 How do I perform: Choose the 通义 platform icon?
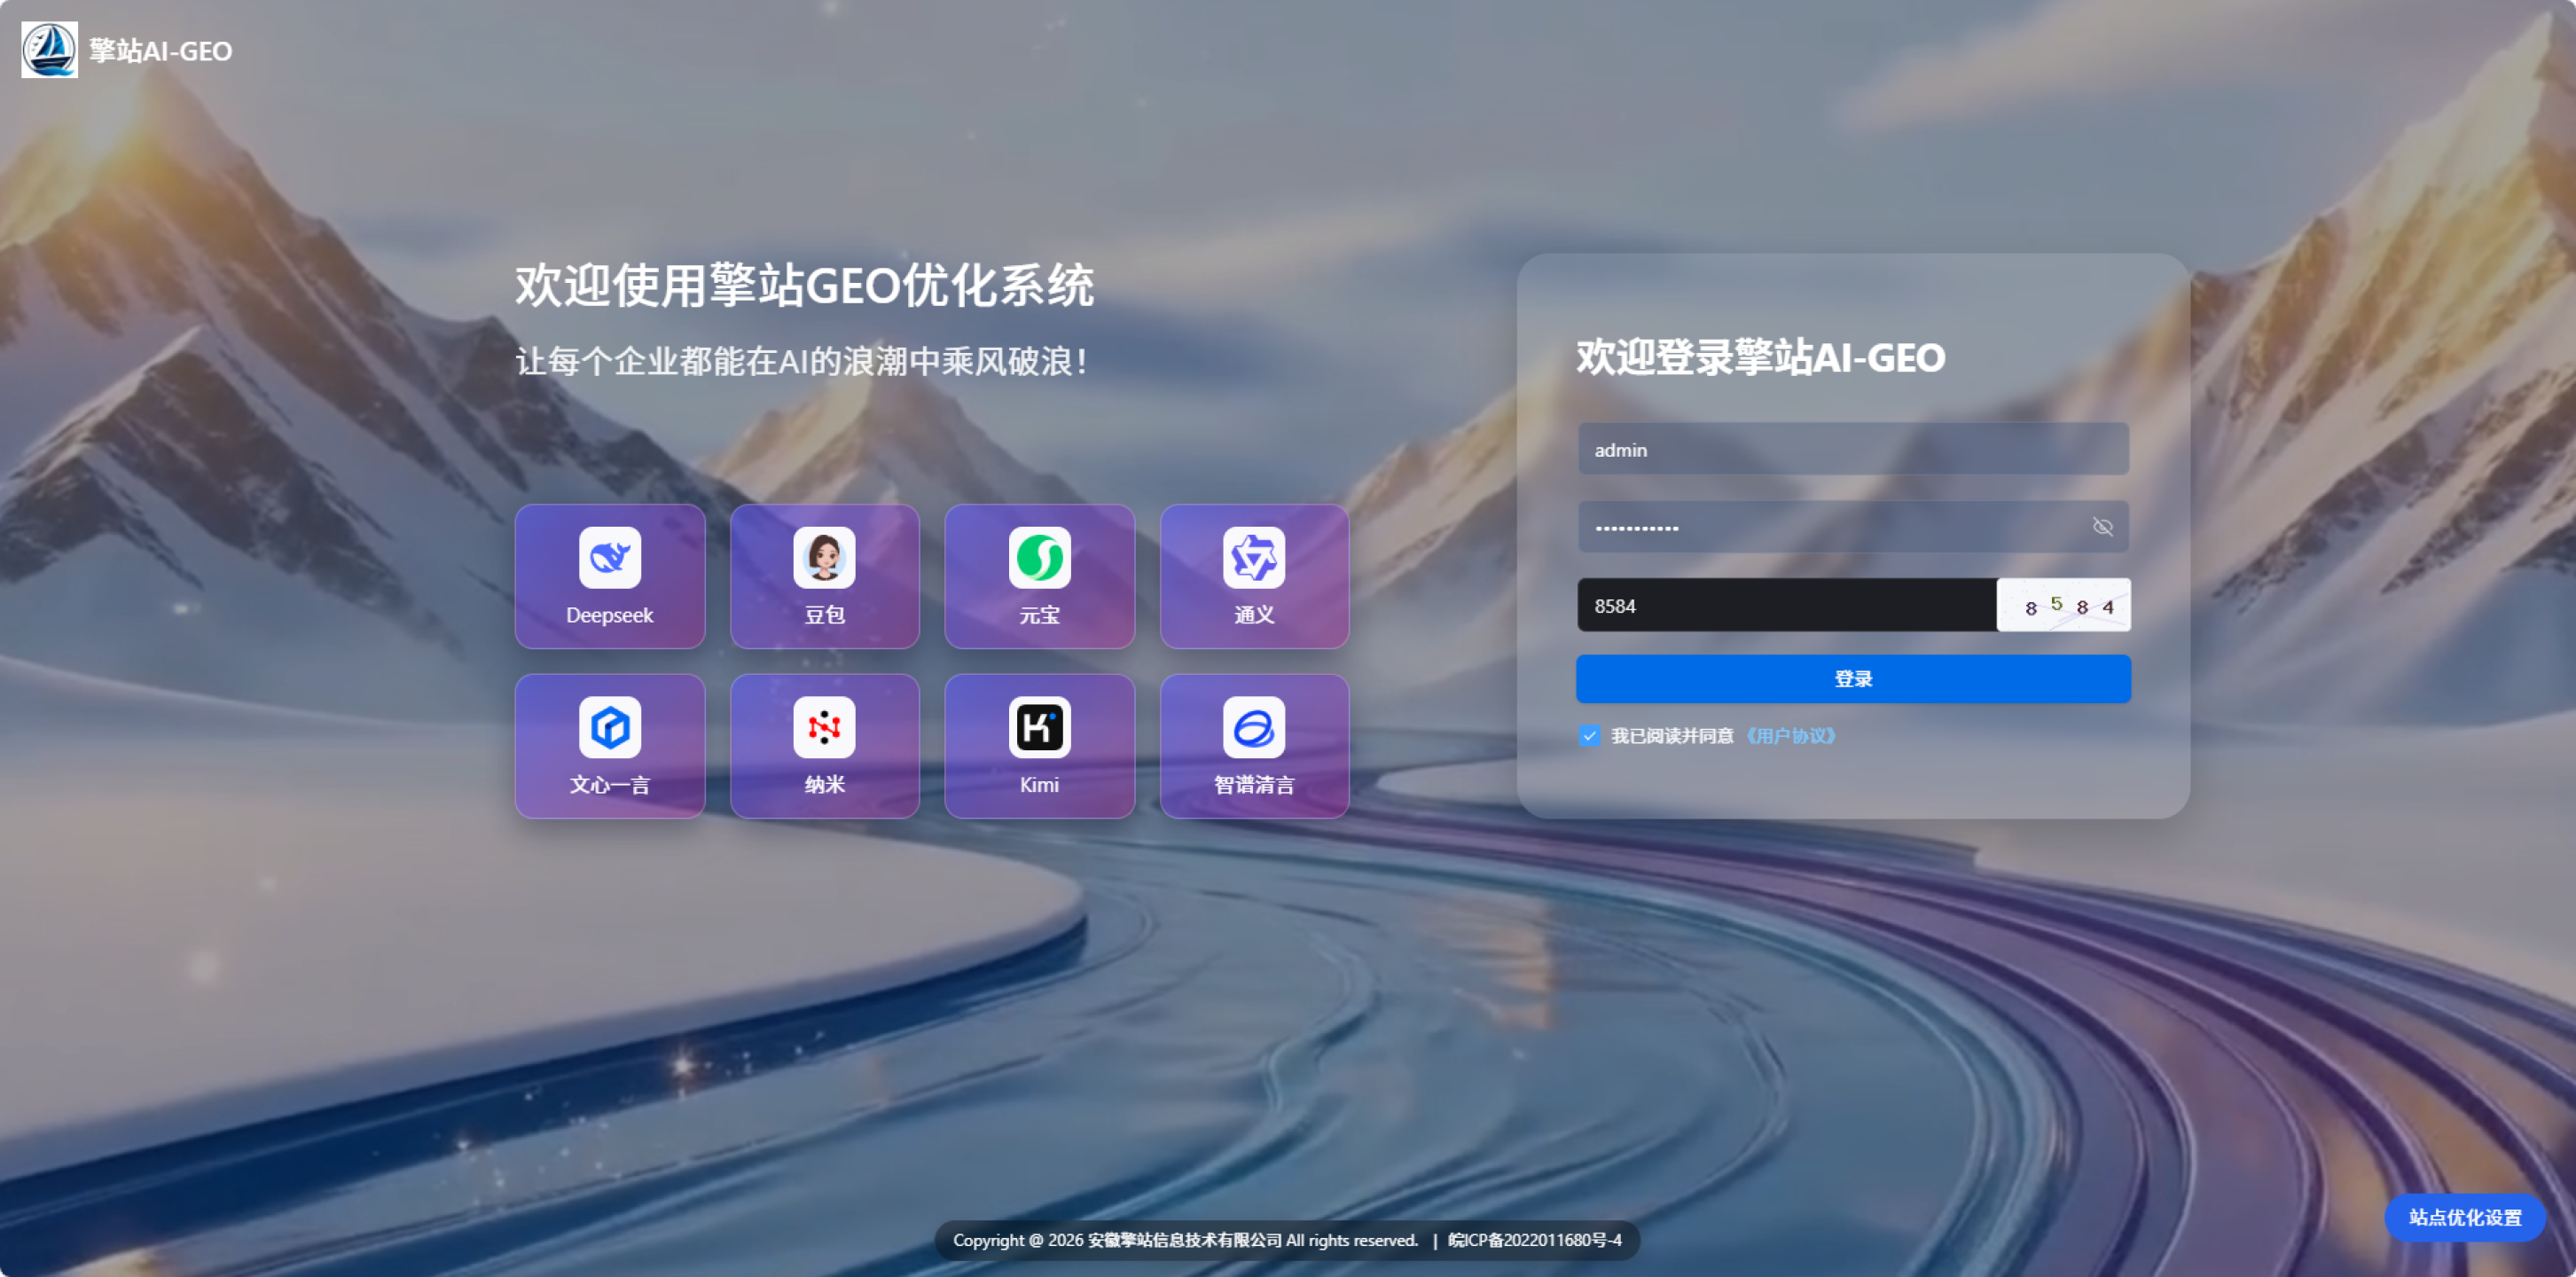pos(1253,557)
